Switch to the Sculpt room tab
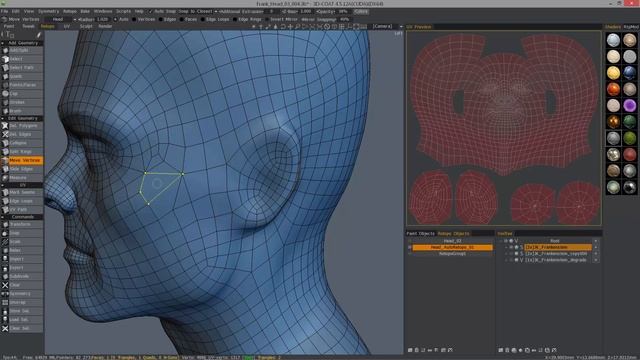This screenshot has height=360, width=640. coord(86,26)
